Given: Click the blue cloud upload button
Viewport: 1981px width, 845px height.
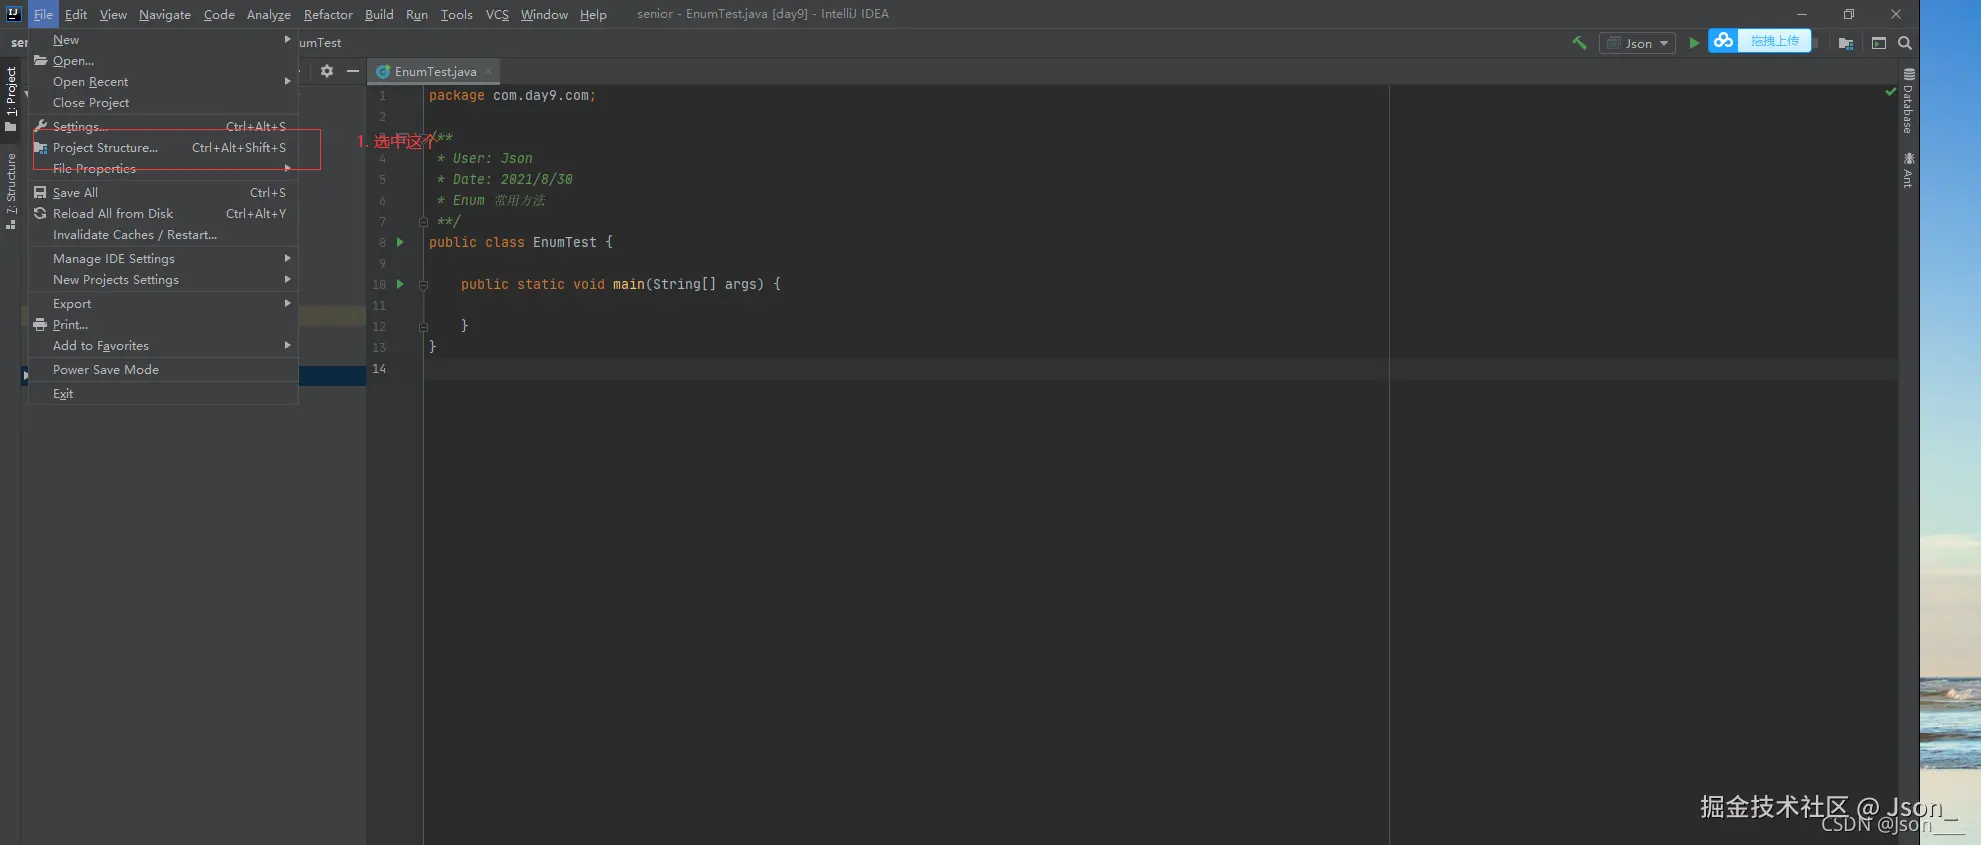Looking at the screenshot, I should point(1760,41).
